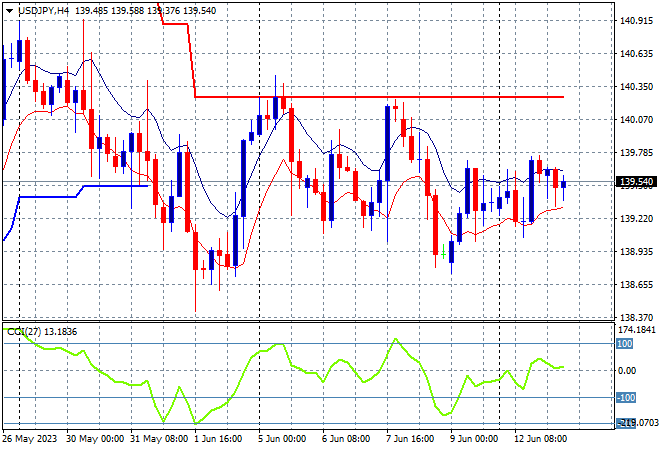Click the USDJPY,H4 chart title text
Viewport: 660px width, 450px height.
click(x=43, y=11)
